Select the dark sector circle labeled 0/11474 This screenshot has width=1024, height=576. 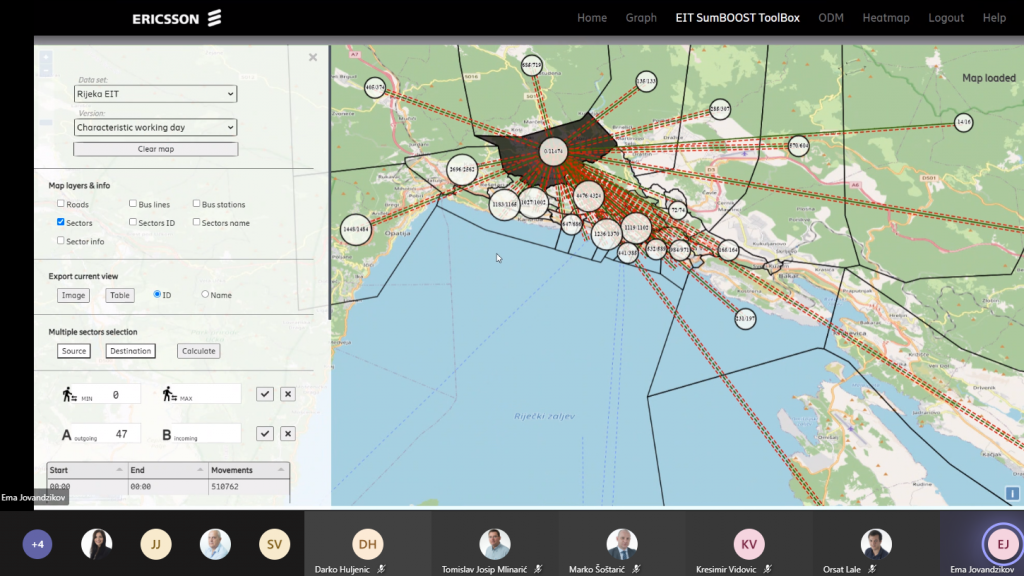coord(553,152)
